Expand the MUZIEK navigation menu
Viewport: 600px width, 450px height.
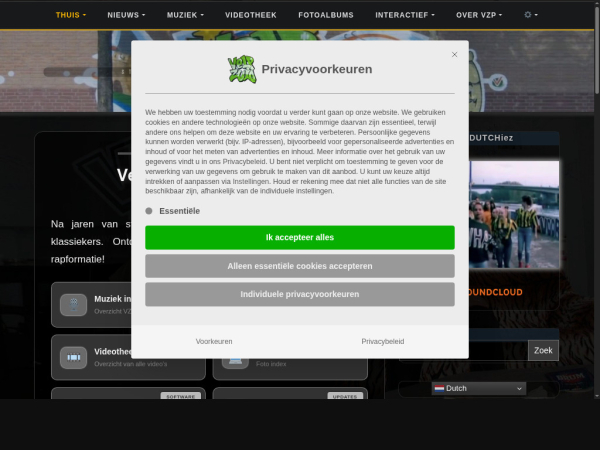click(185, 15)
